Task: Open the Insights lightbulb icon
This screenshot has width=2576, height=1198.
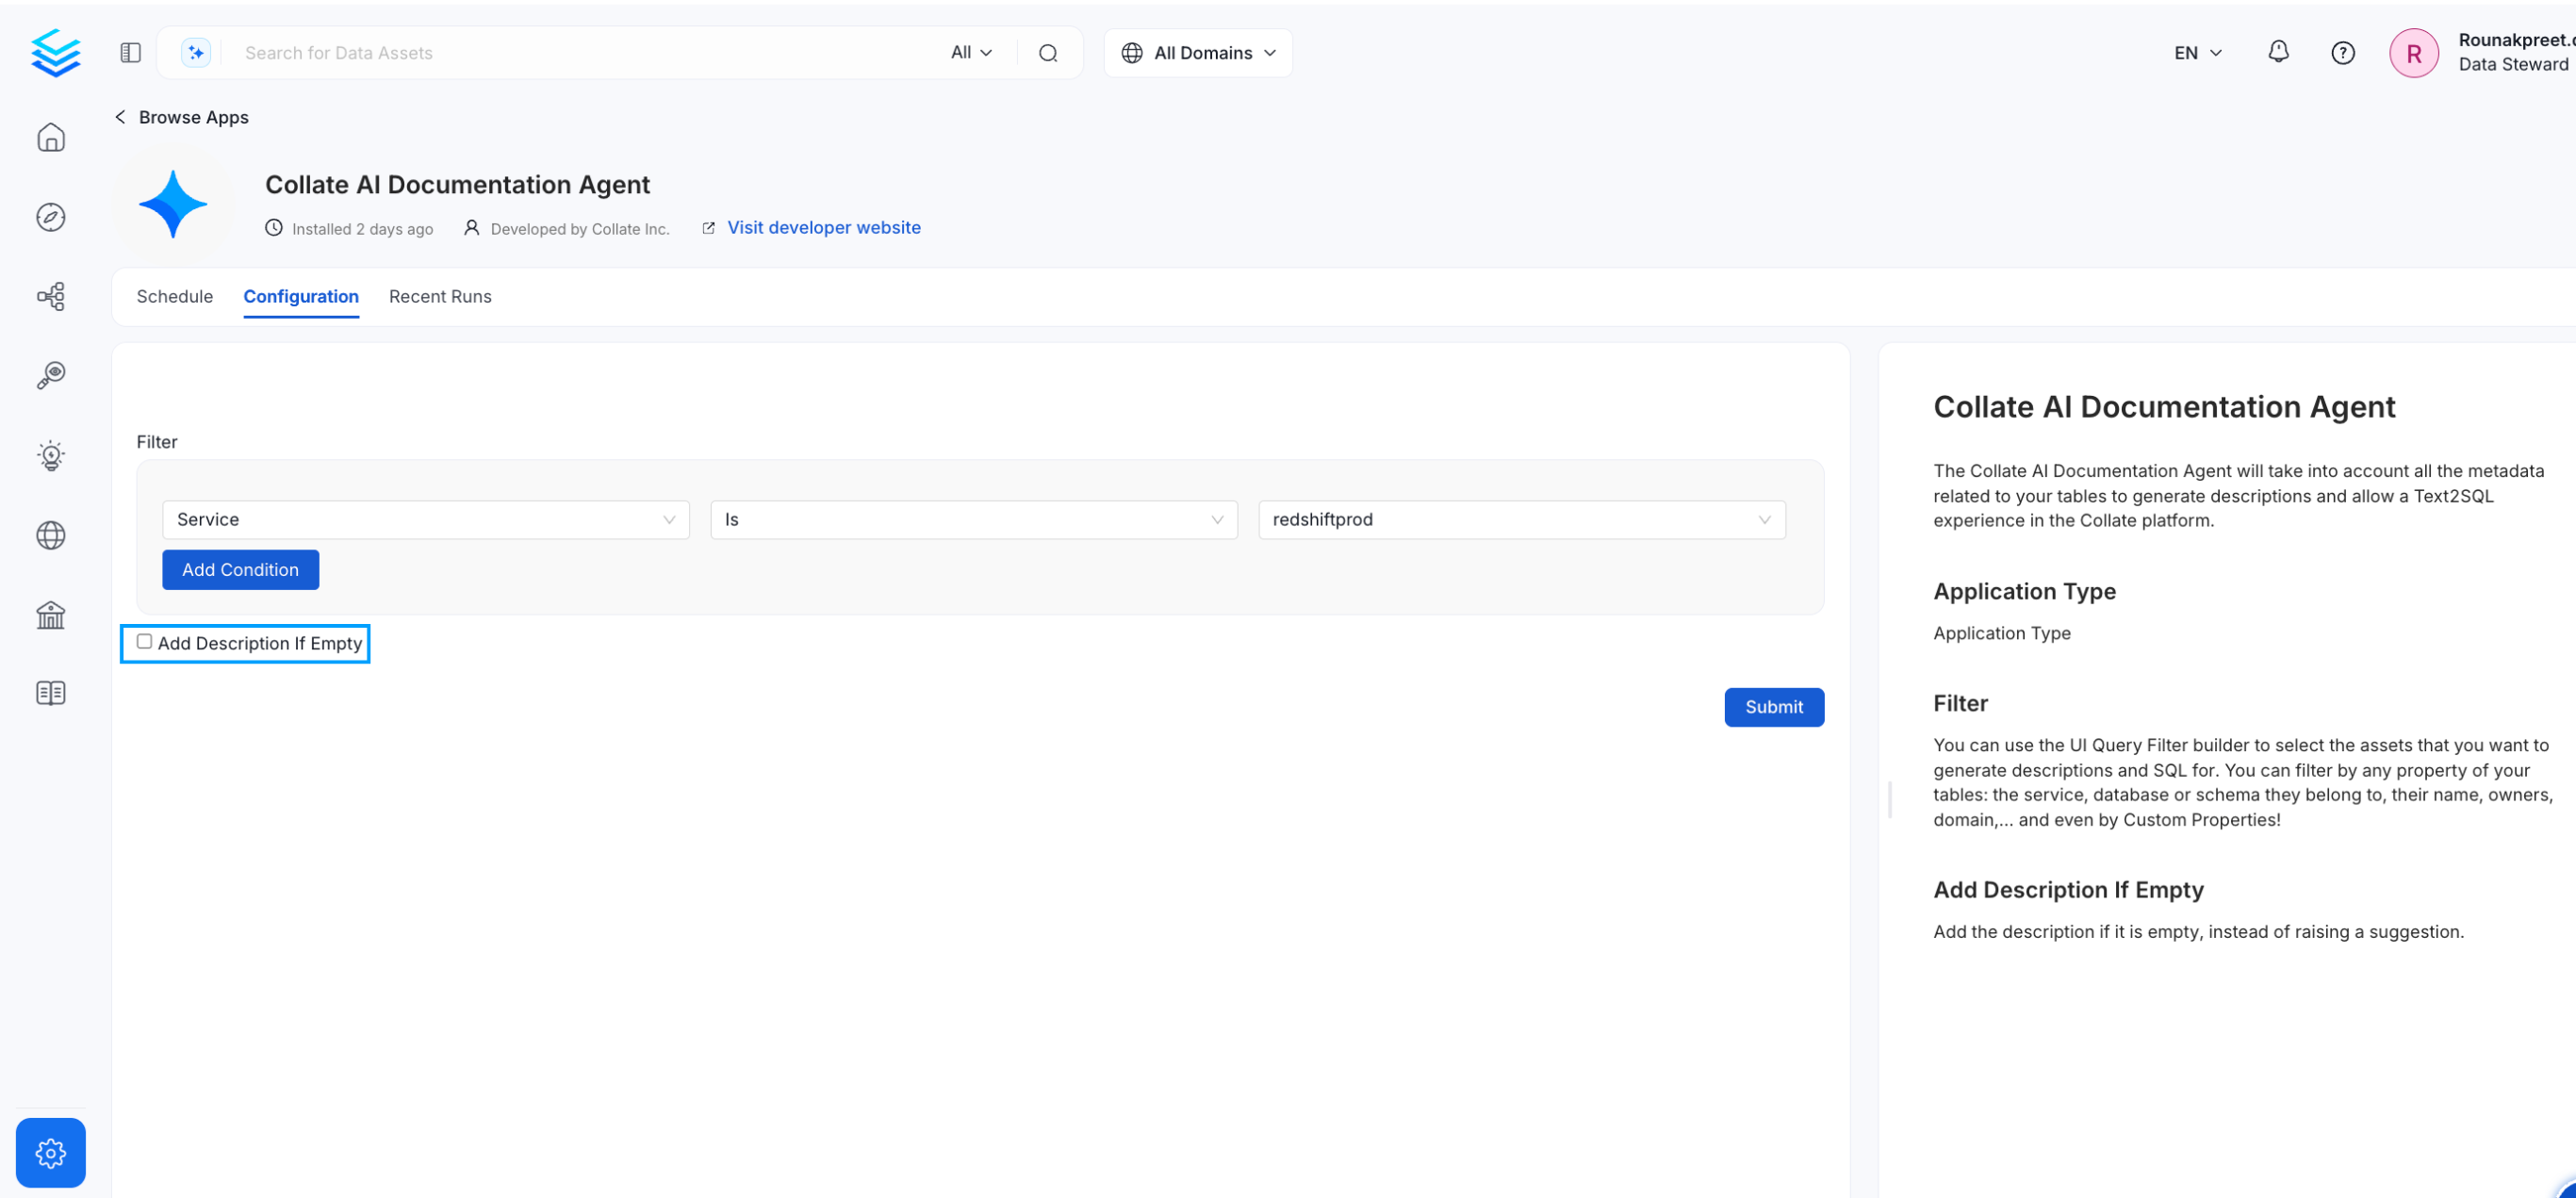Action: tap(51, 455)
